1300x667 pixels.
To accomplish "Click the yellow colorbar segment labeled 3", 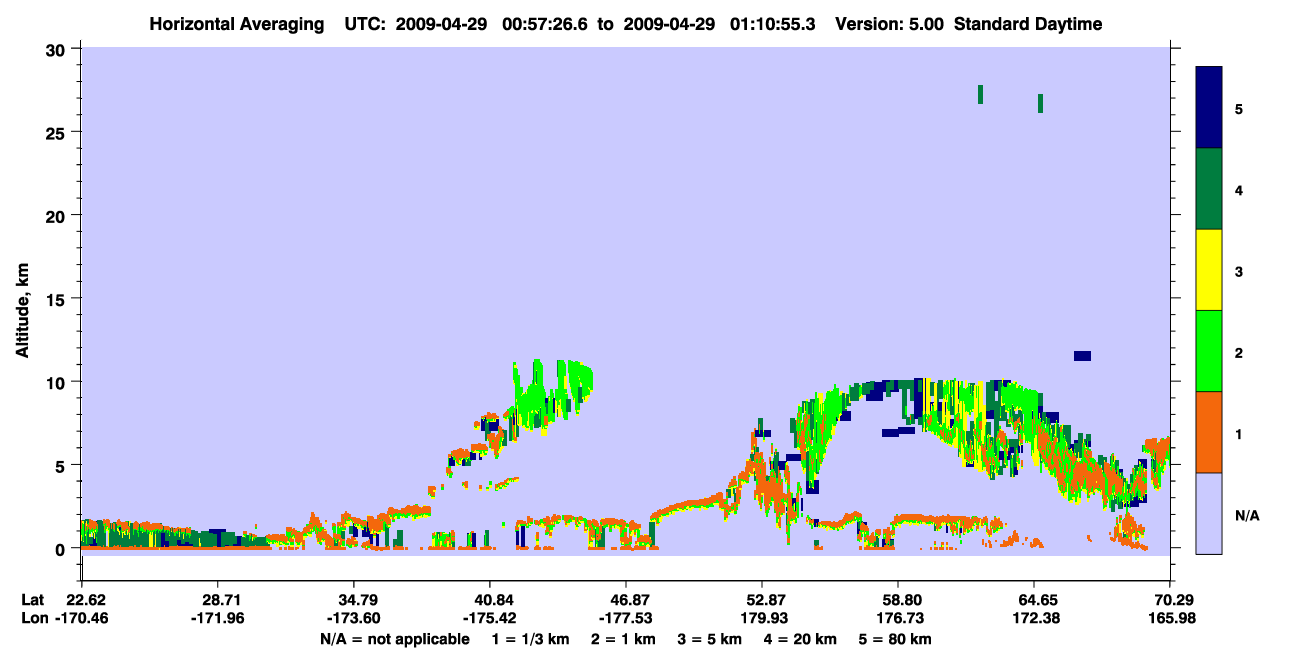I will pyautogui.click(x=1209, y=270).
